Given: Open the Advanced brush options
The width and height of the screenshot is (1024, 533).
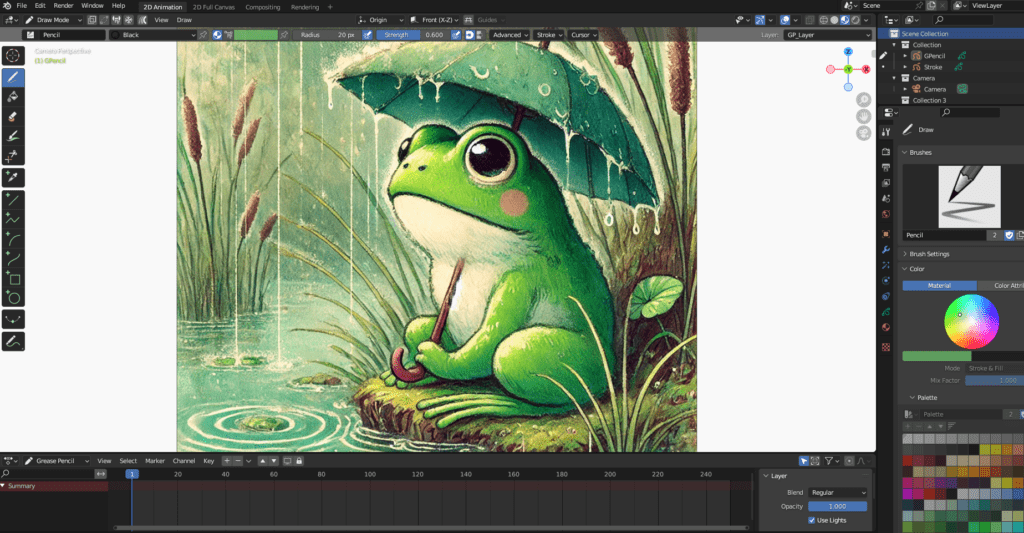Looking at the screenshot, I should [x=509, y=35].
